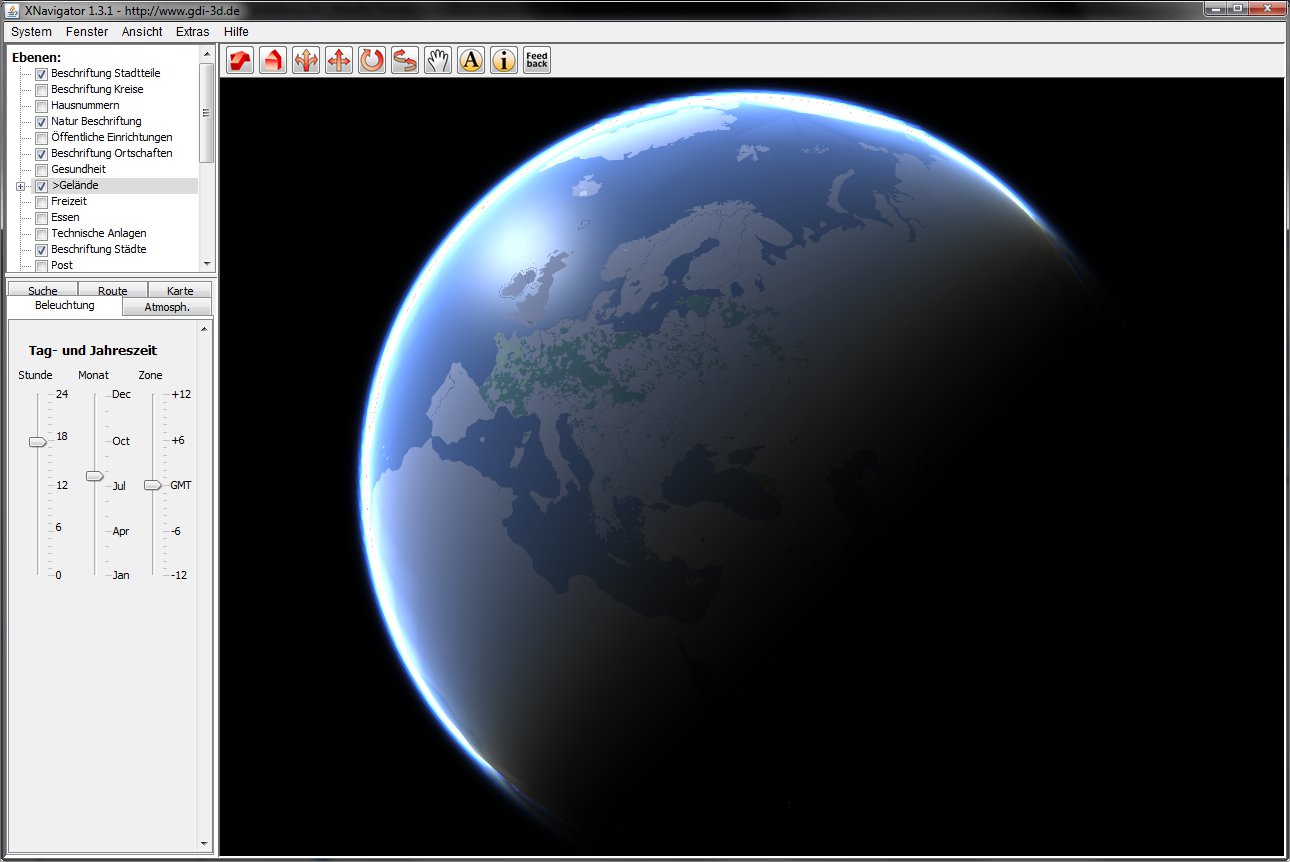
Task: Click the Ebenen: heading
Action: pos(36,57)
